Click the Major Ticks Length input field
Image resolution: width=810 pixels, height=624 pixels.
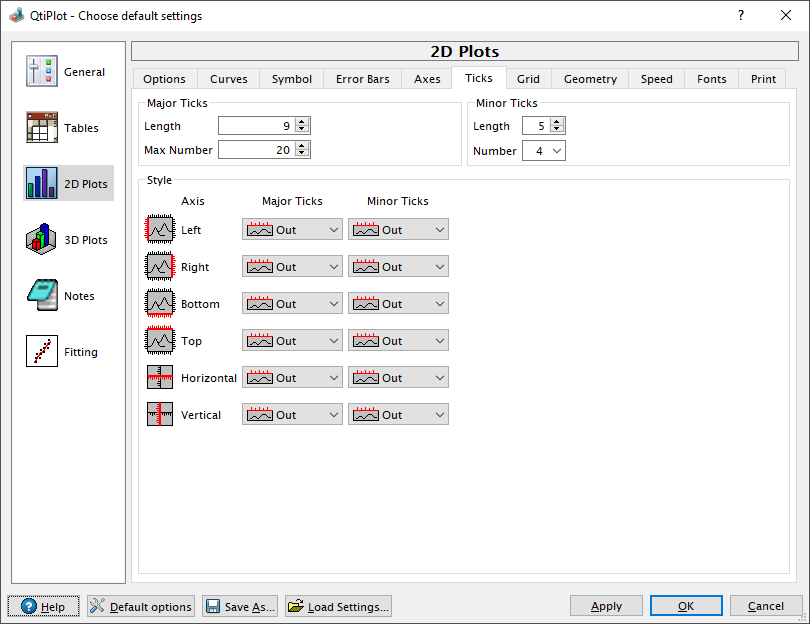point(256,126)
